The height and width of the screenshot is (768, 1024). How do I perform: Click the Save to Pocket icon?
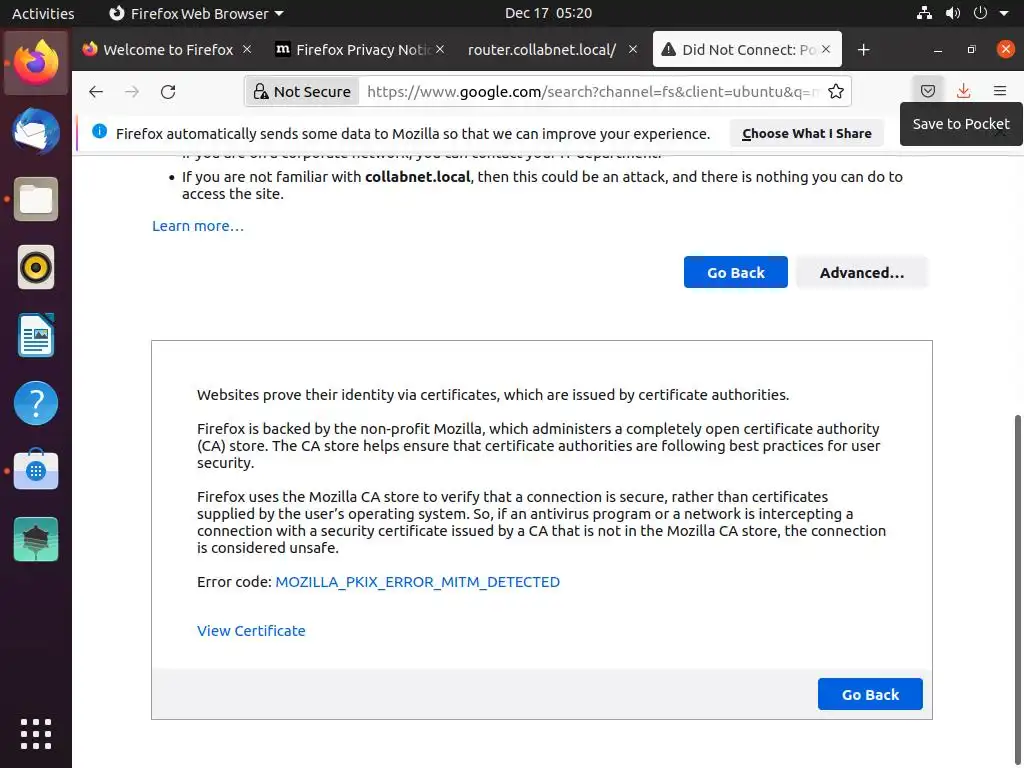928,91
